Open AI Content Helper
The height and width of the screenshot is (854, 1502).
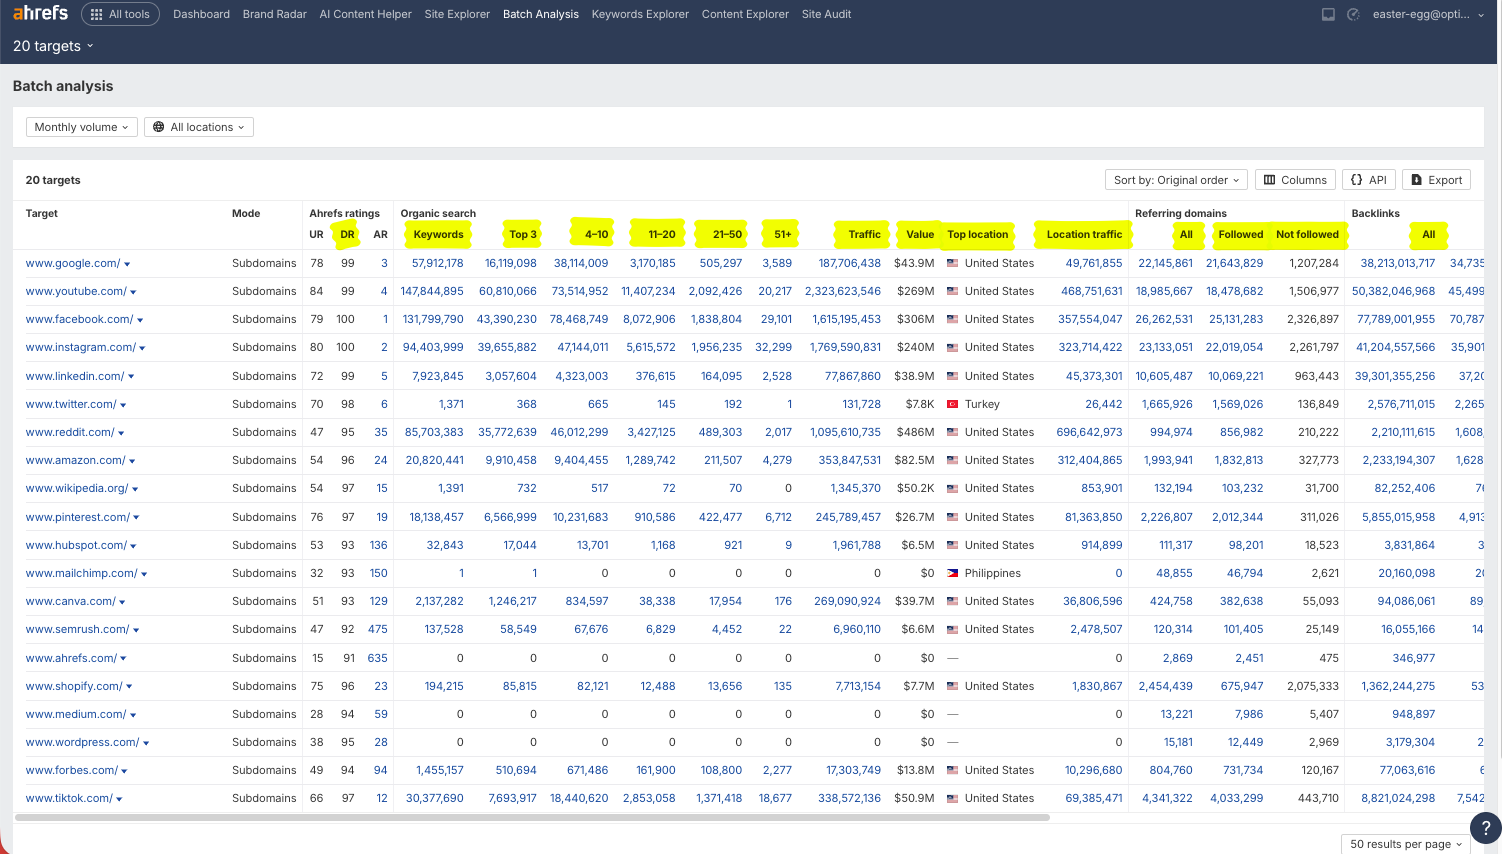tap(365, 14)
